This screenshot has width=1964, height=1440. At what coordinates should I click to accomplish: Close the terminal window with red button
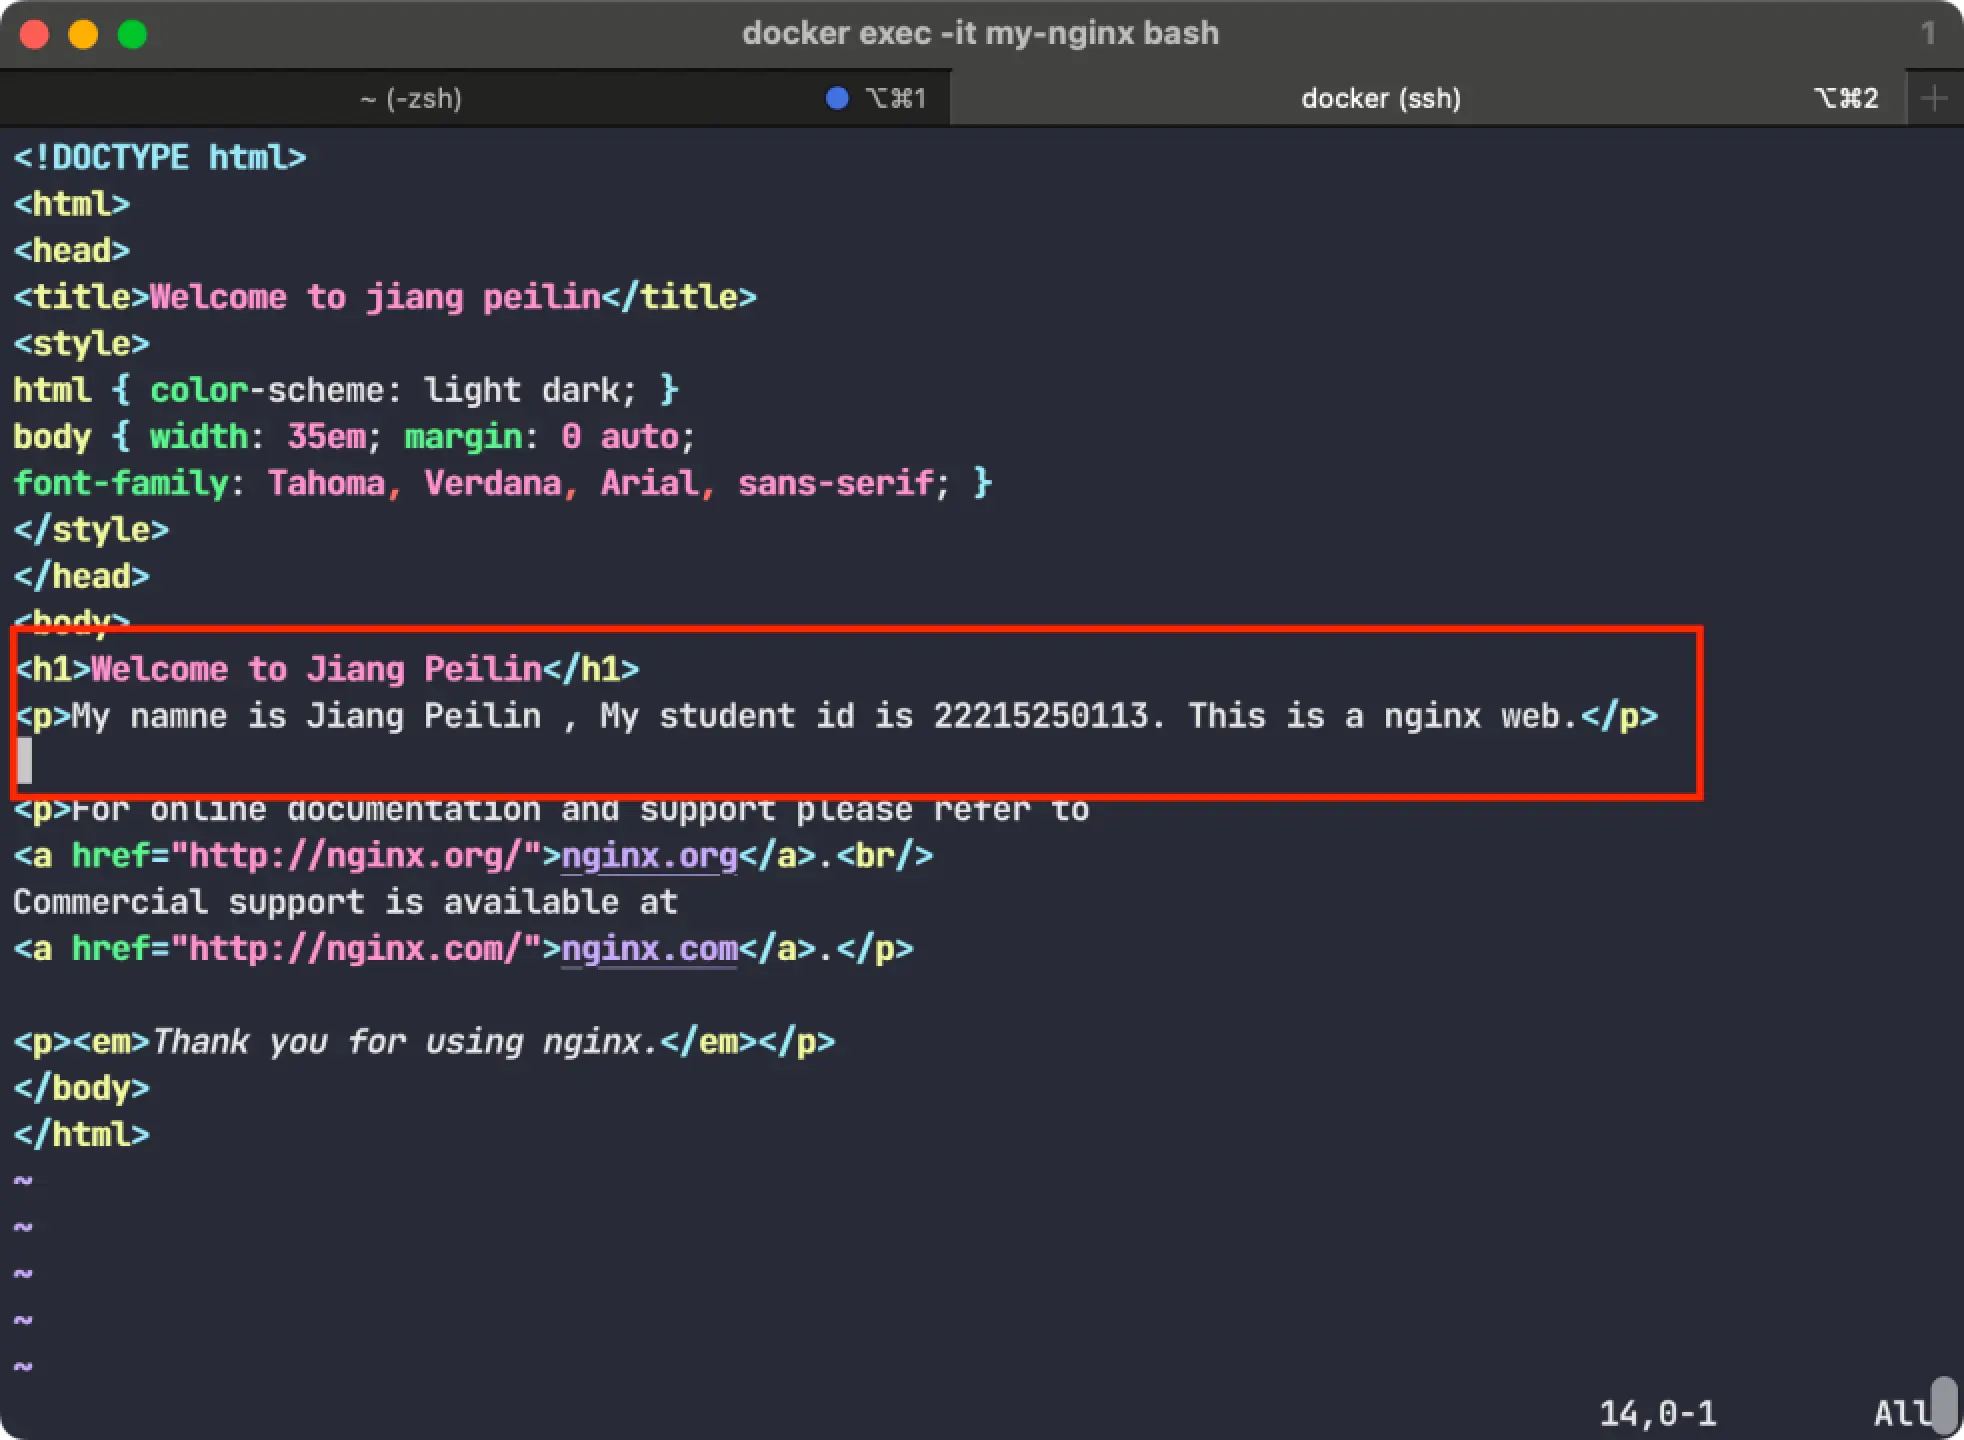(35, 34)
